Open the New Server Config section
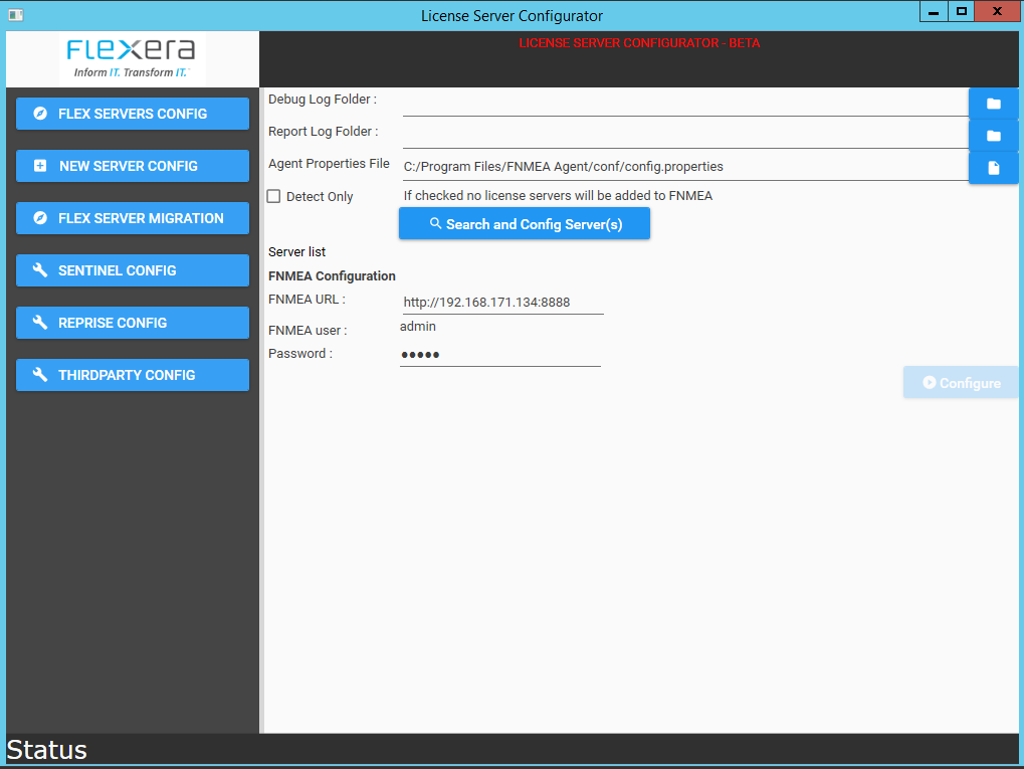Viewport: 1024px width, 769px height. 133,166
